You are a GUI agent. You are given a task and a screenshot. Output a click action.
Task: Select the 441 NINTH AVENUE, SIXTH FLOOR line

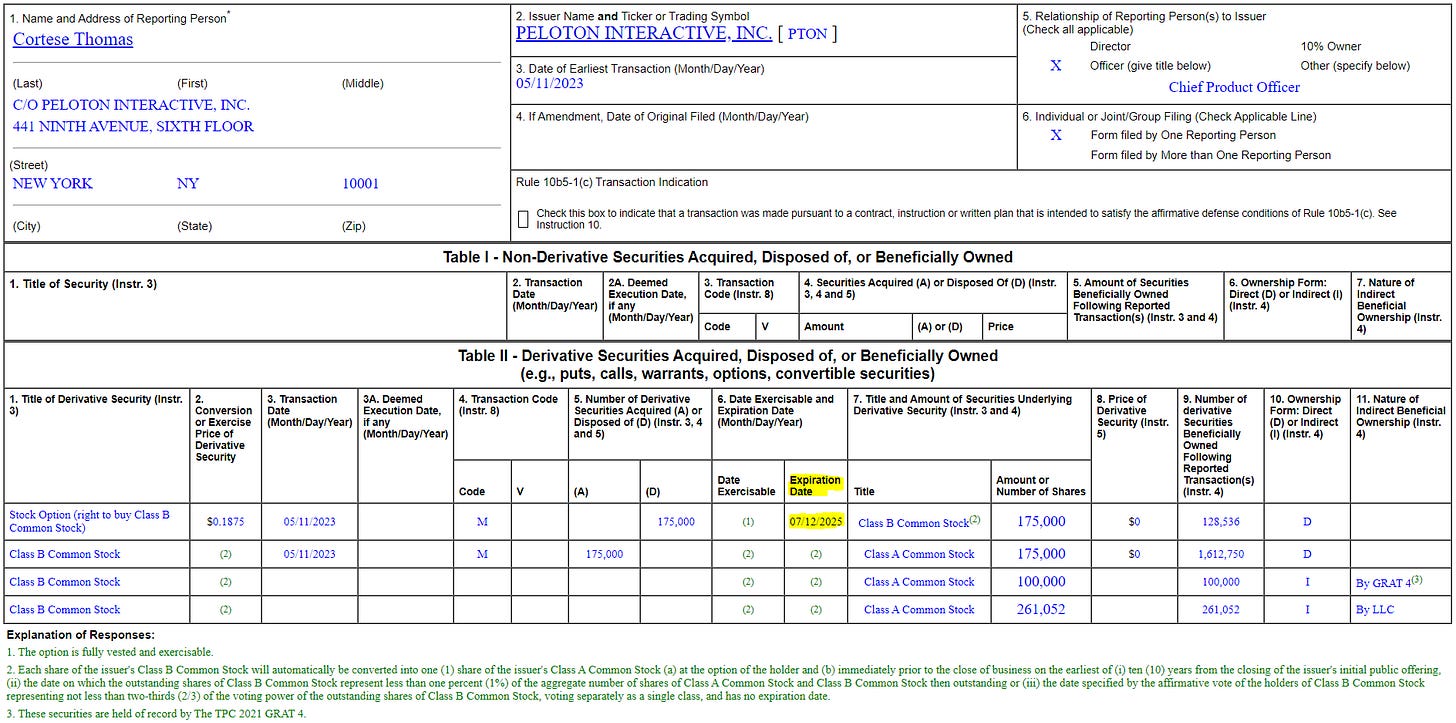pos(133,126)
